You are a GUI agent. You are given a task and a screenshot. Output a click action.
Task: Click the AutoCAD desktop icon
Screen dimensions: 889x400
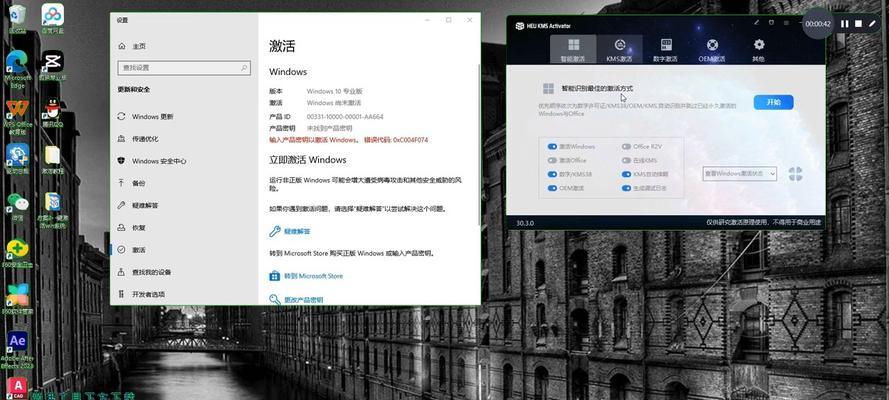18,388
